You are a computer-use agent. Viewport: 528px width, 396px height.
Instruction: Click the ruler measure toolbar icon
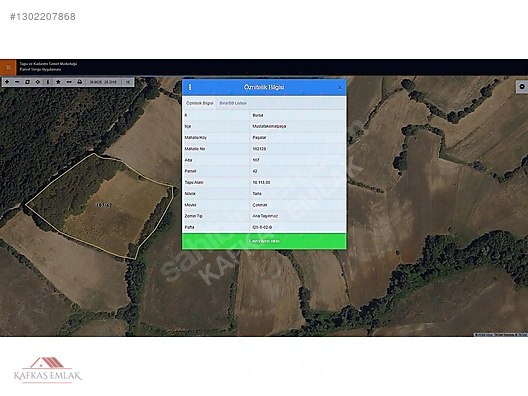(69, 82)
